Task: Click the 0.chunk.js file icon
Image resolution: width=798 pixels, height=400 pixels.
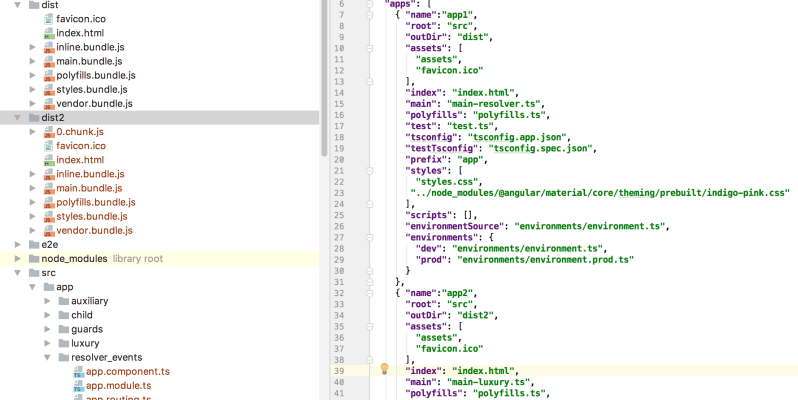Action: (x=47, y=131)
